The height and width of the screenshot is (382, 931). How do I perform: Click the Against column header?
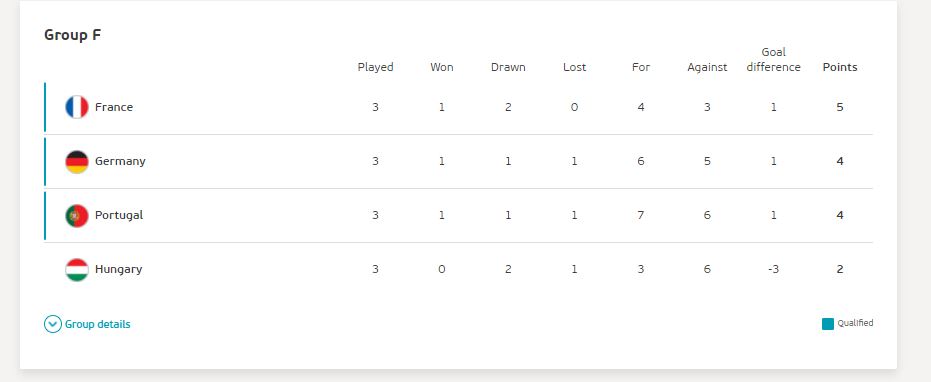[707, 68]
